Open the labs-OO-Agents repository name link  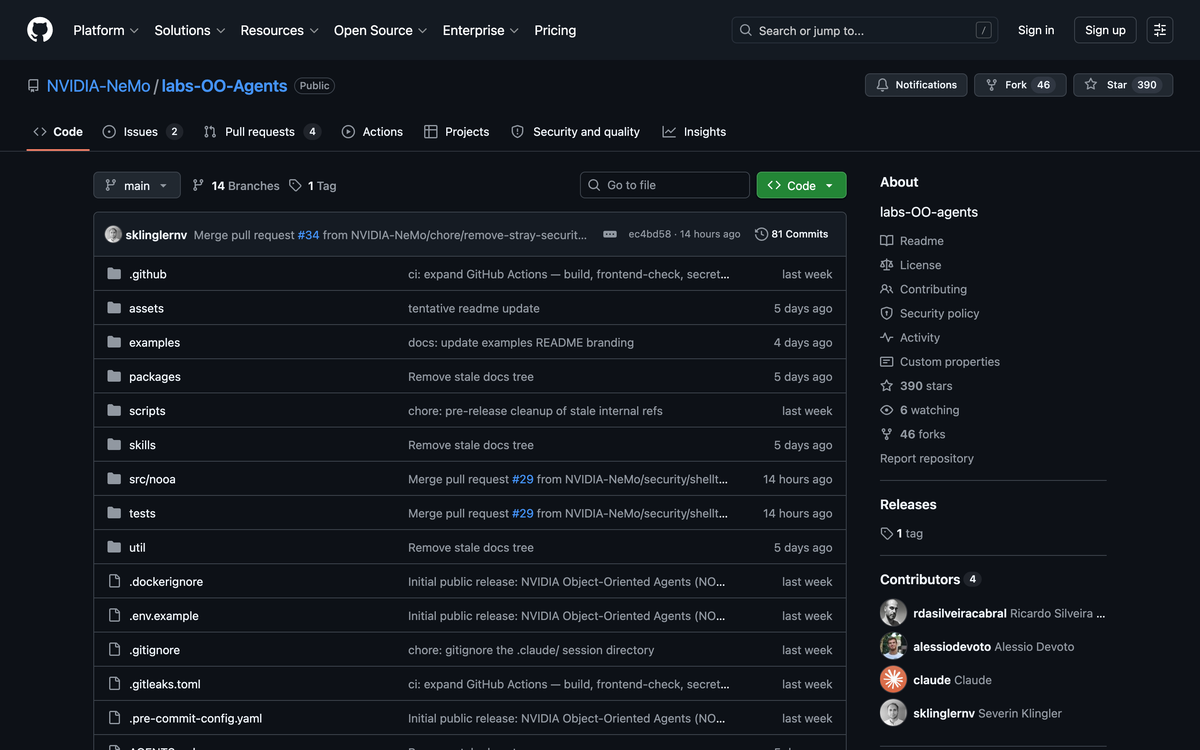[x=224, y=86]
